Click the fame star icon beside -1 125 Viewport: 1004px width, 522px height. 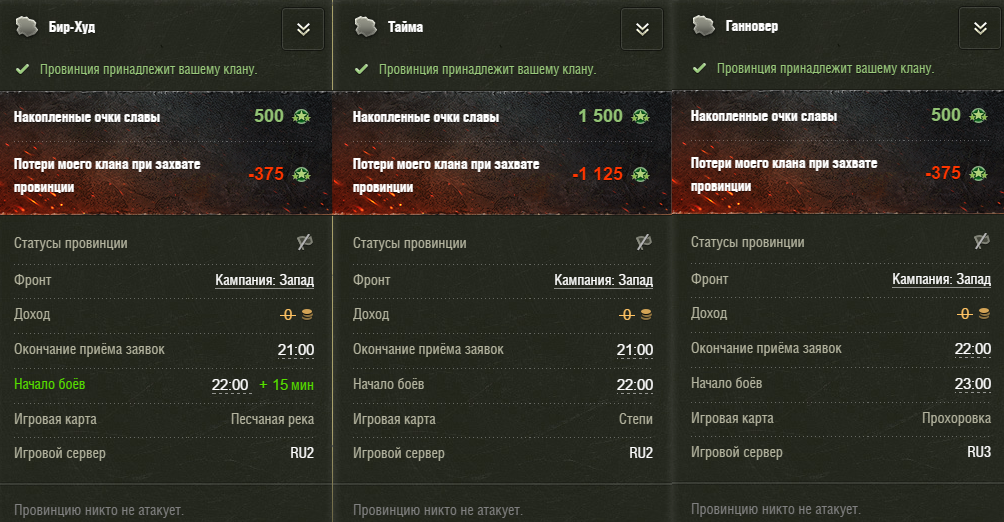[640, 174]
